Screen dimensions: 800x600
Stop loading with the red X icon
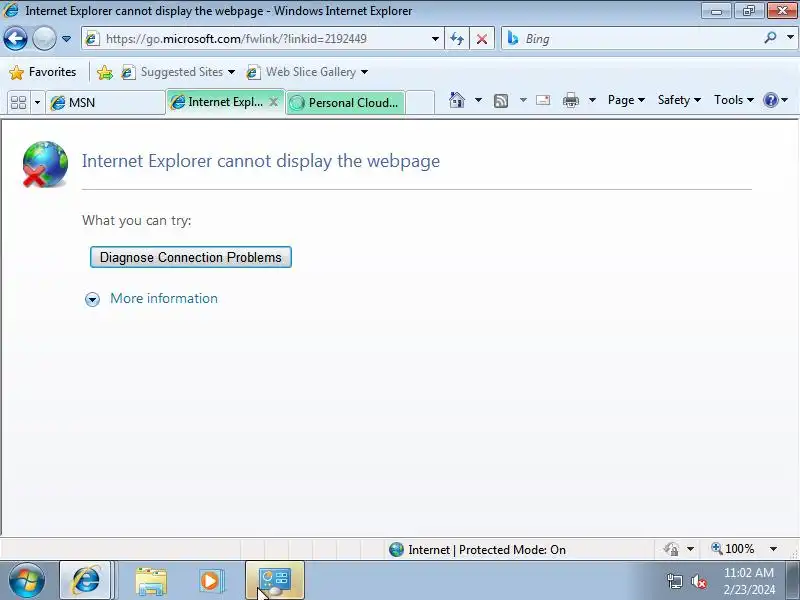coord(482,39)
